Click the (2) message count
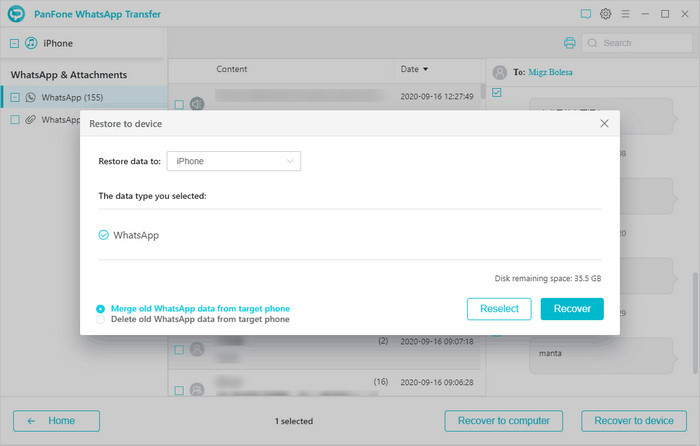Image resolution: width=700 pixels, height=446 pixels. (383, 341)
